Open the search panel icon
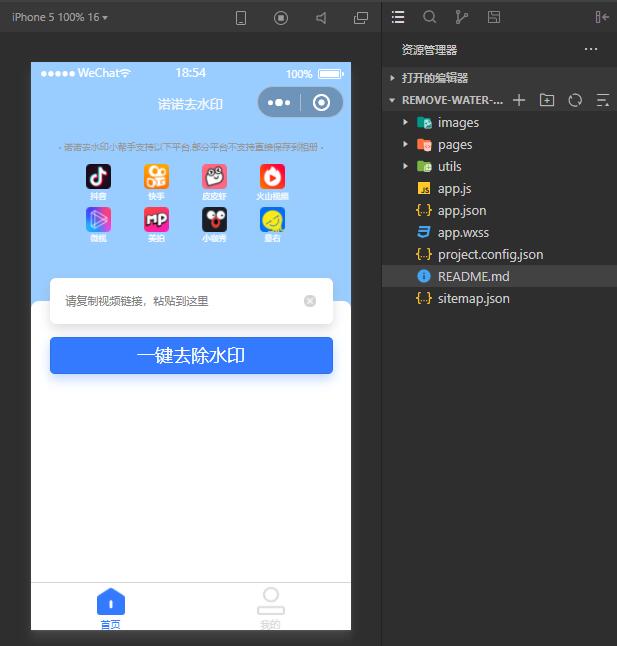617x646 pixels. (430, 17)
